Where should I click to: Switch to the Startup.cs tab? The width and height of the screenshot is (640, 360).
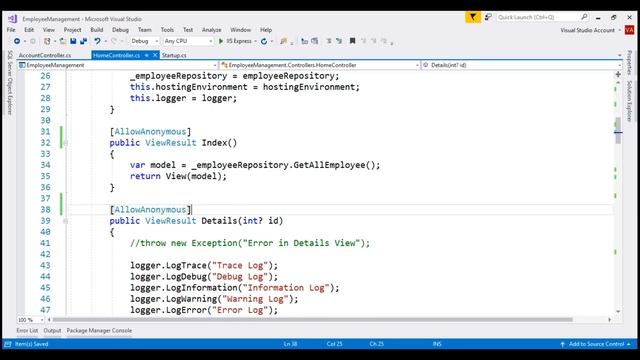click(x=174, y=55)
